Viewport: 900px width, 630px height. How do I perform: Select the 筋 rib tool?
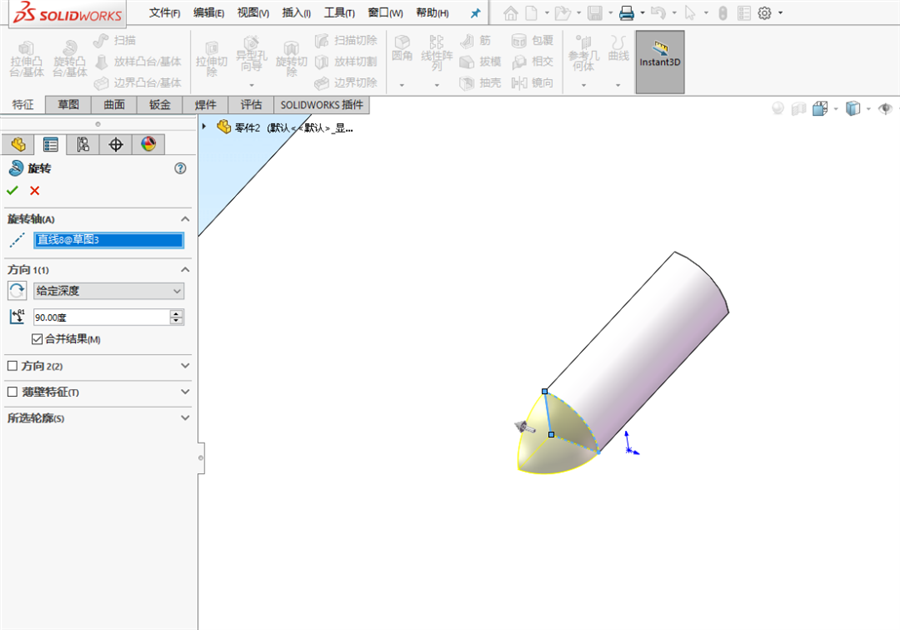475,40
